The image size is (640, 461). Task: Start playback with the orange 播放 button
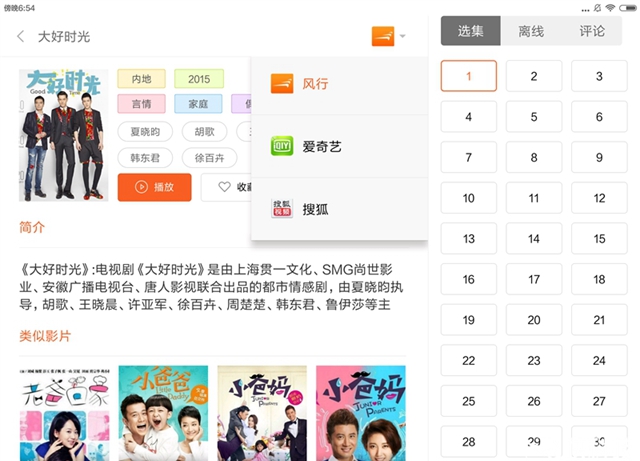point(154,187)
